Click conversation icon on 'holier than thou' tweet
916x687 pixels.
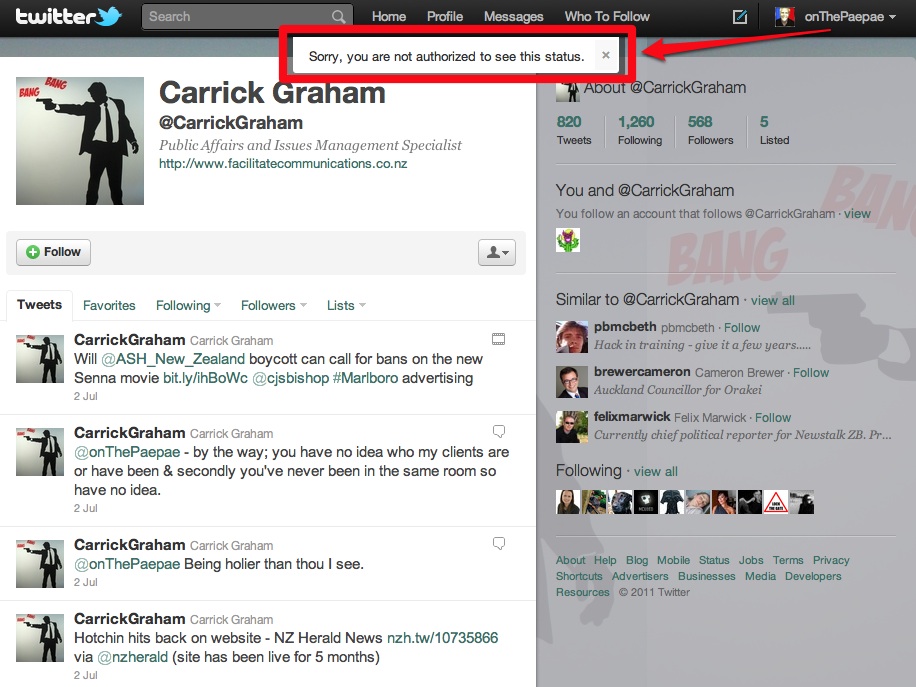point(499,543)
